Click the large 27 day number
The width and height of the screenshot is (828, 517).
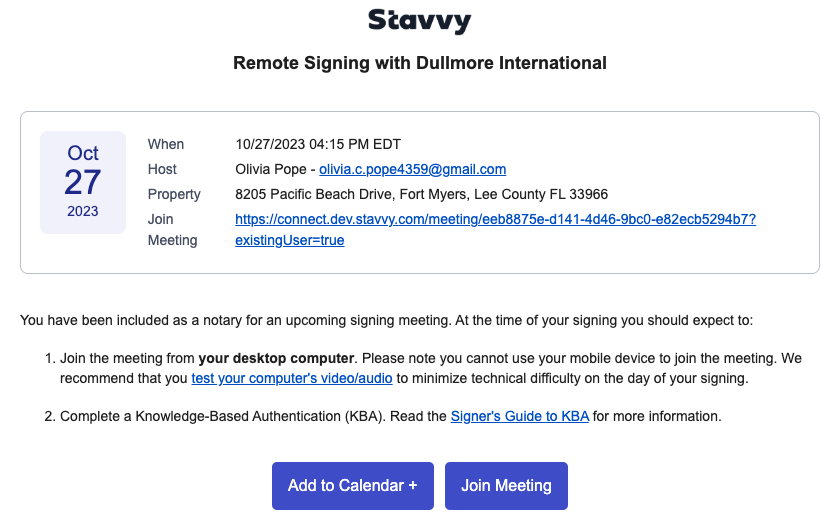coord(82,183)
